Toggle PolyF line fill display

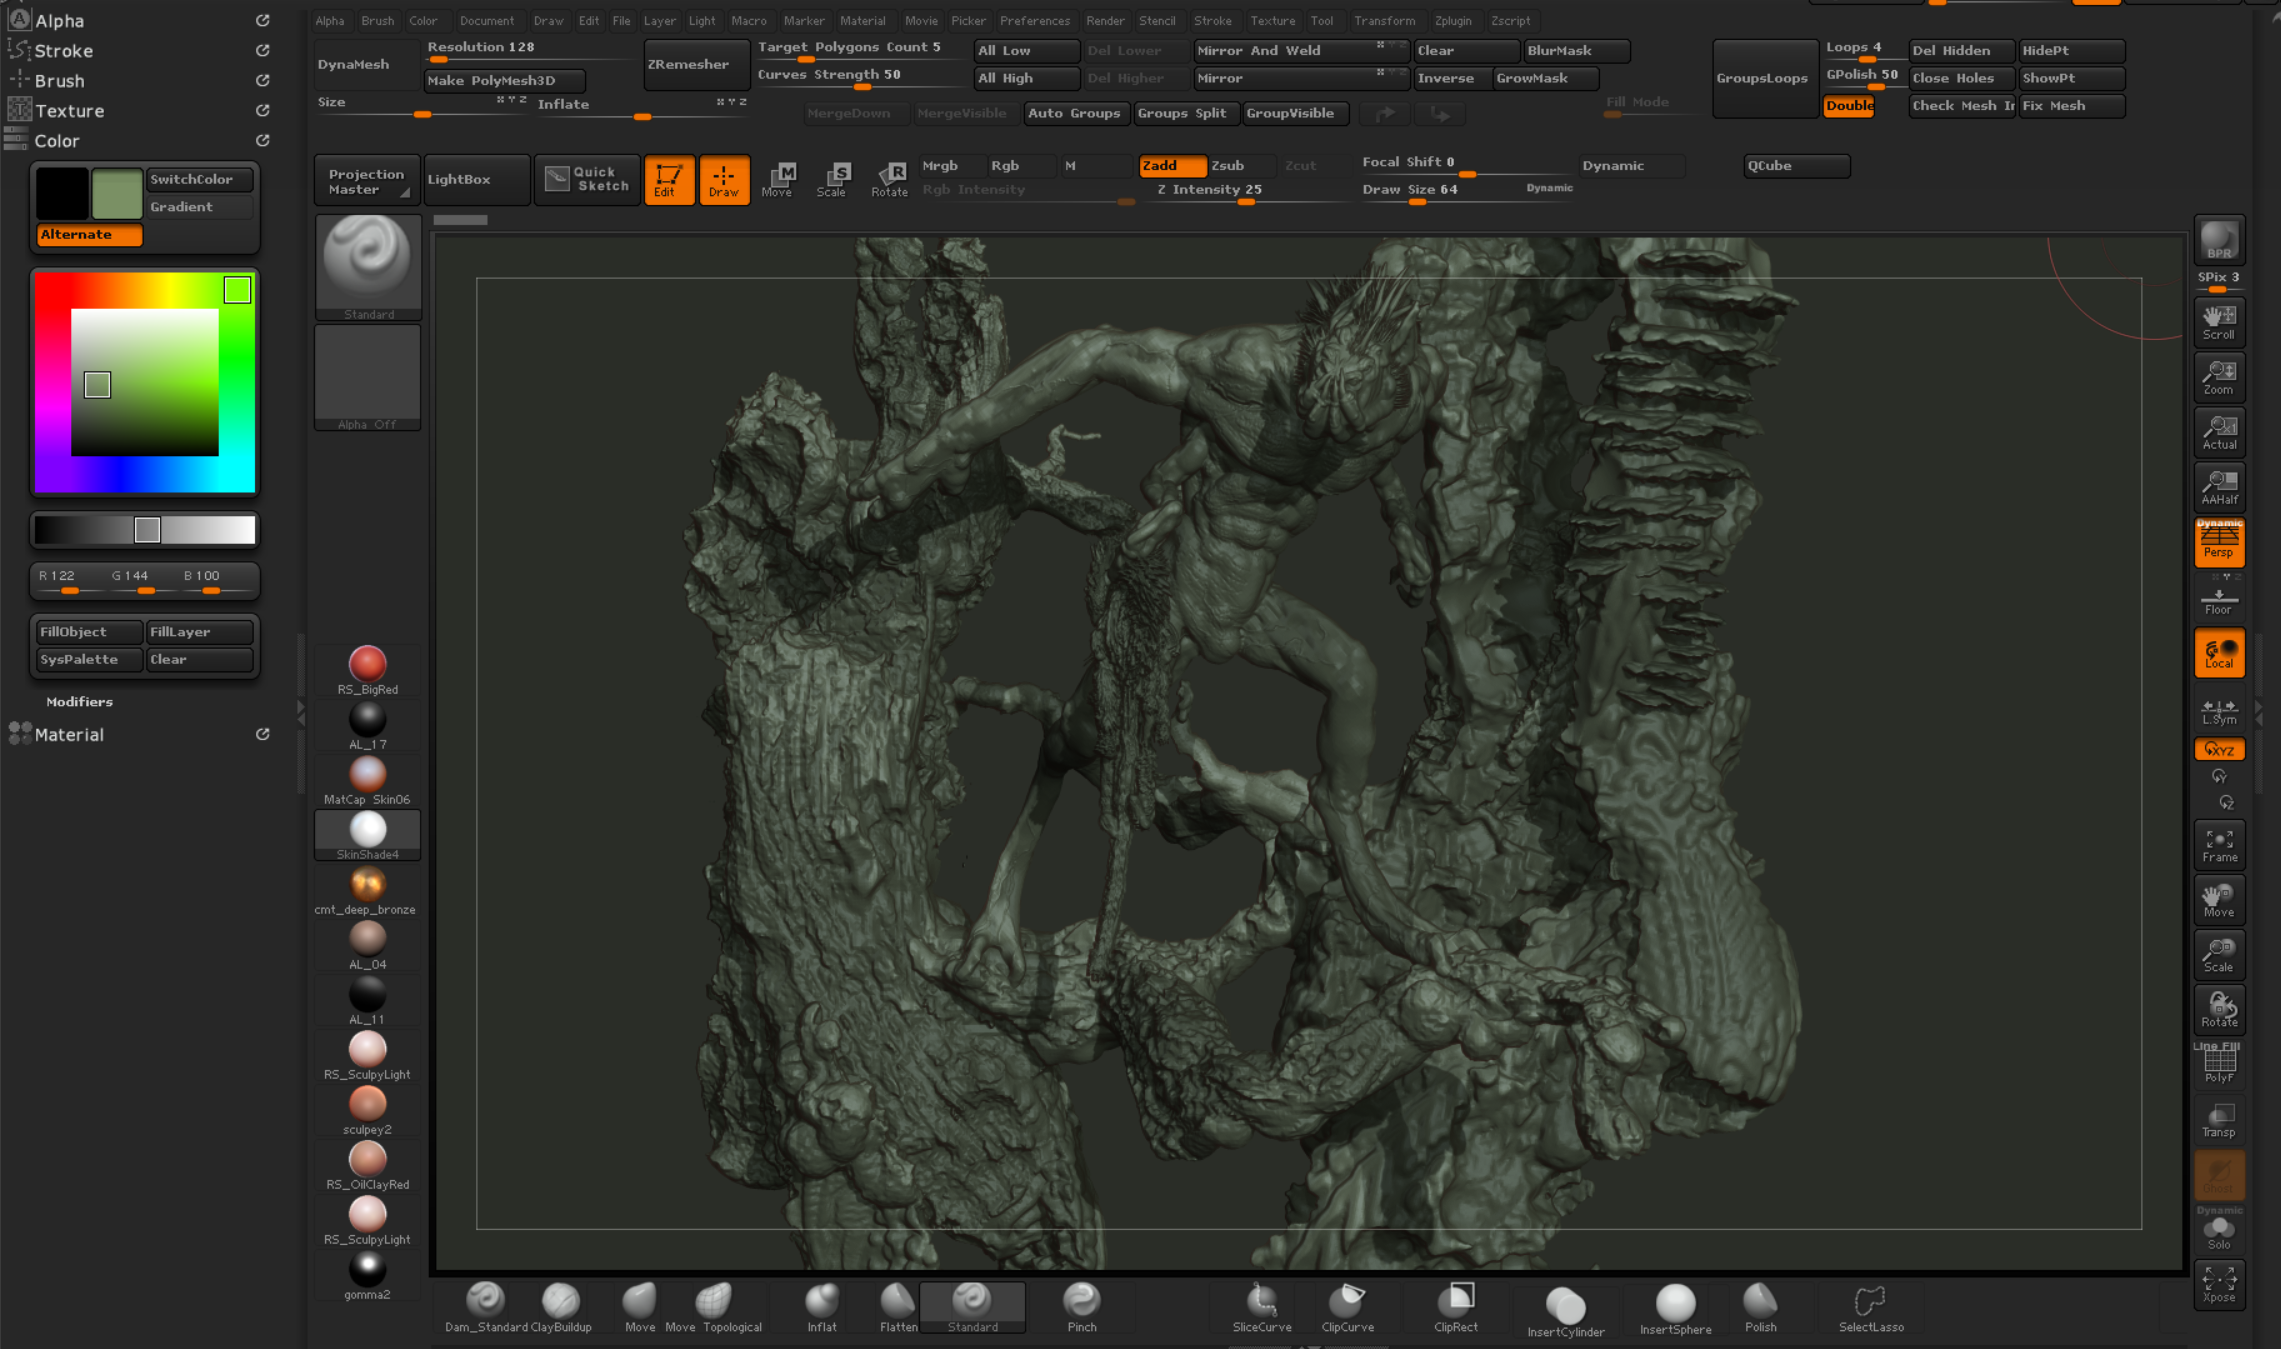pos(2218,1064)
